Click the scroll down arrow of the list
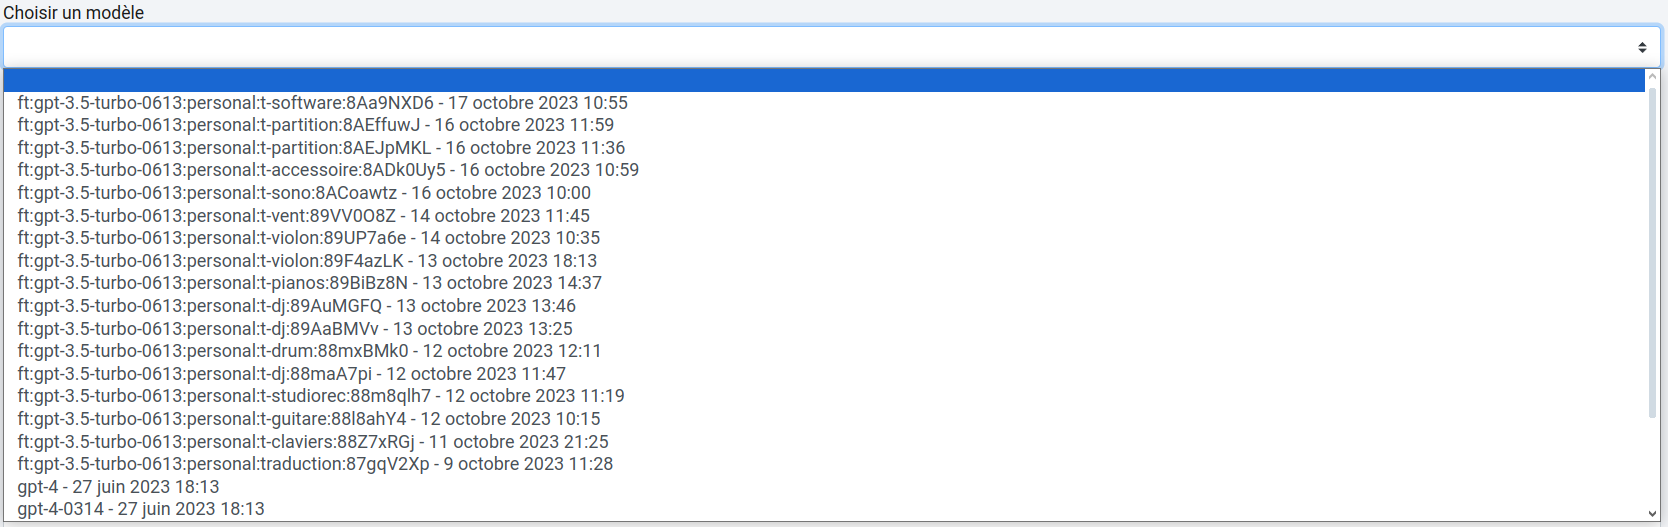Viewport: 1668px width, 527px height. (1652, 513)
